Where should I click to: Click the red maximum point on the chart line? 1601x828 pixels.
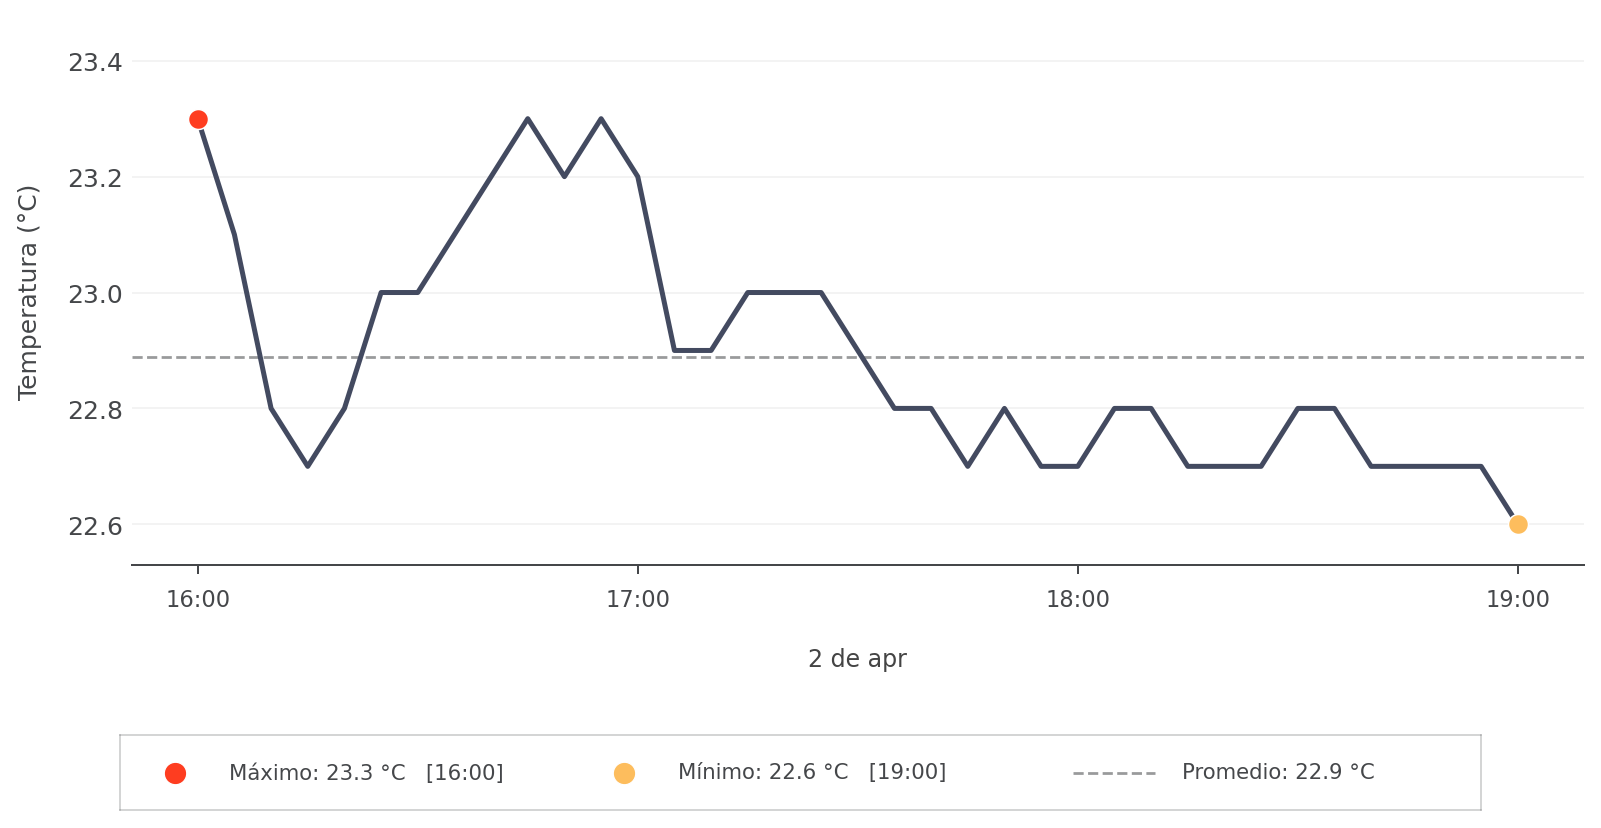198,120
